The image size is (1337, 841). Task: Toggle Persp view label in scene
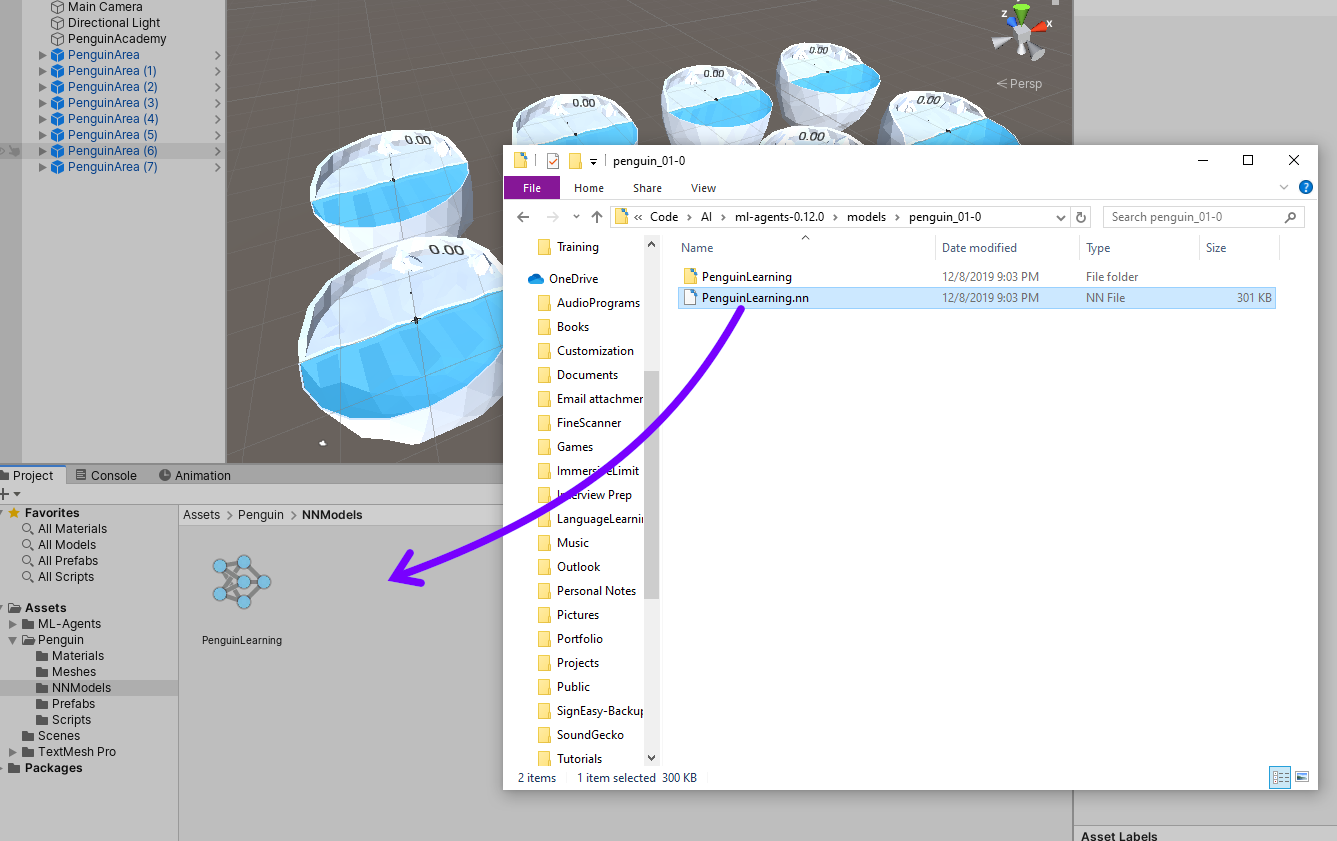tap(1019, 84)
